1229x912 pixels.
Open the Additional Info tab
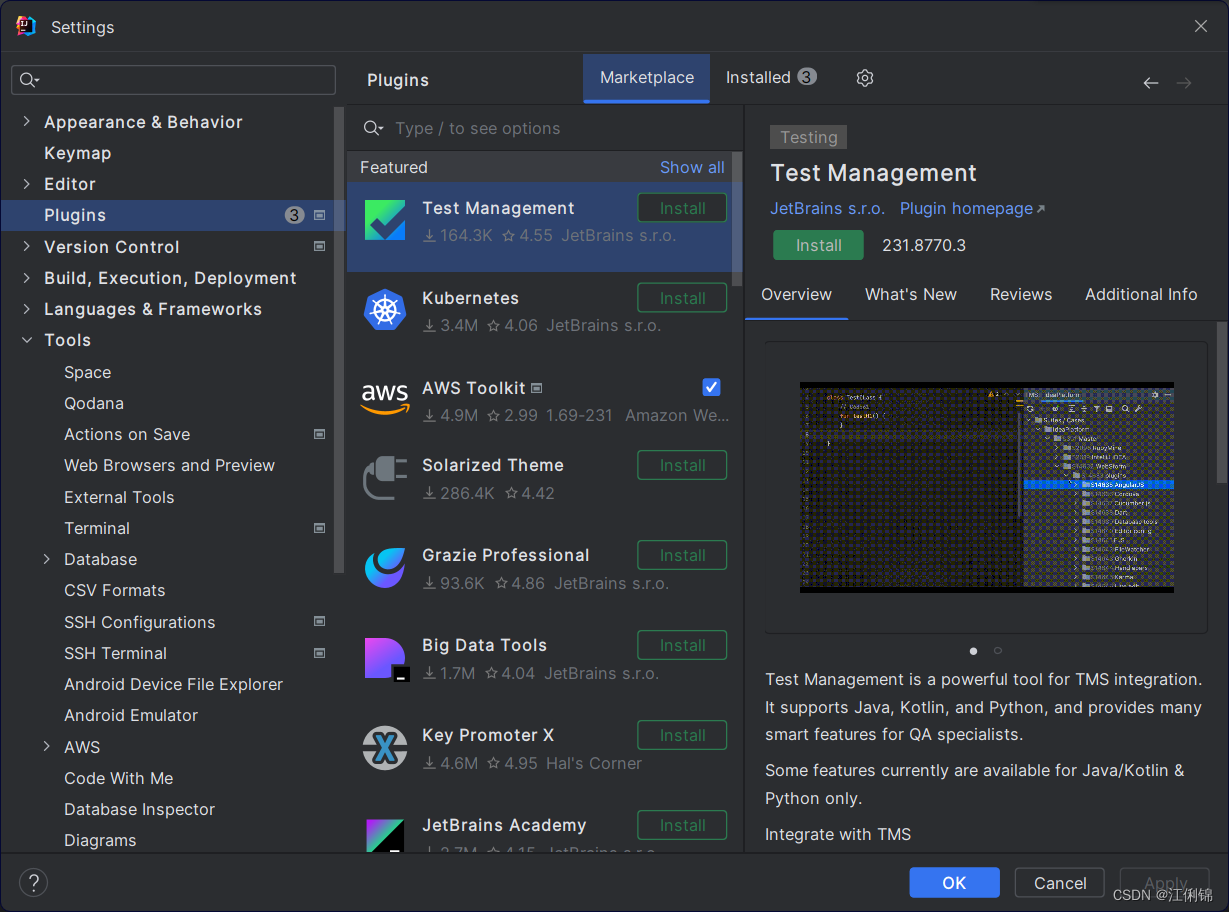click(x=1141, y=294)
